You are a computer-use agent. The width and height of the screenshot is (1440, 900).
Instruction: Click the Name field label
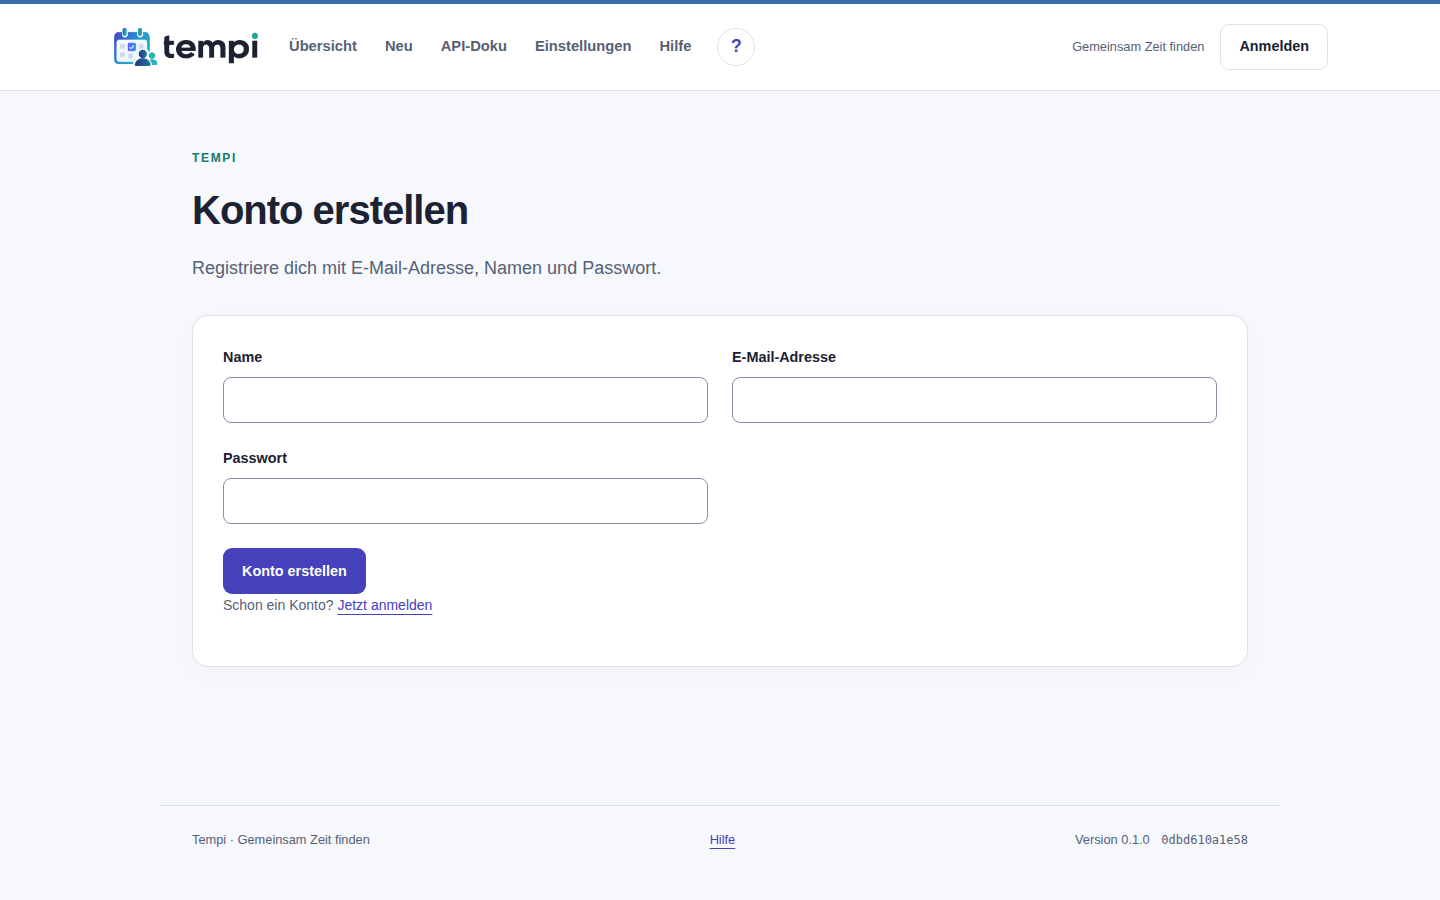point(242,357)
